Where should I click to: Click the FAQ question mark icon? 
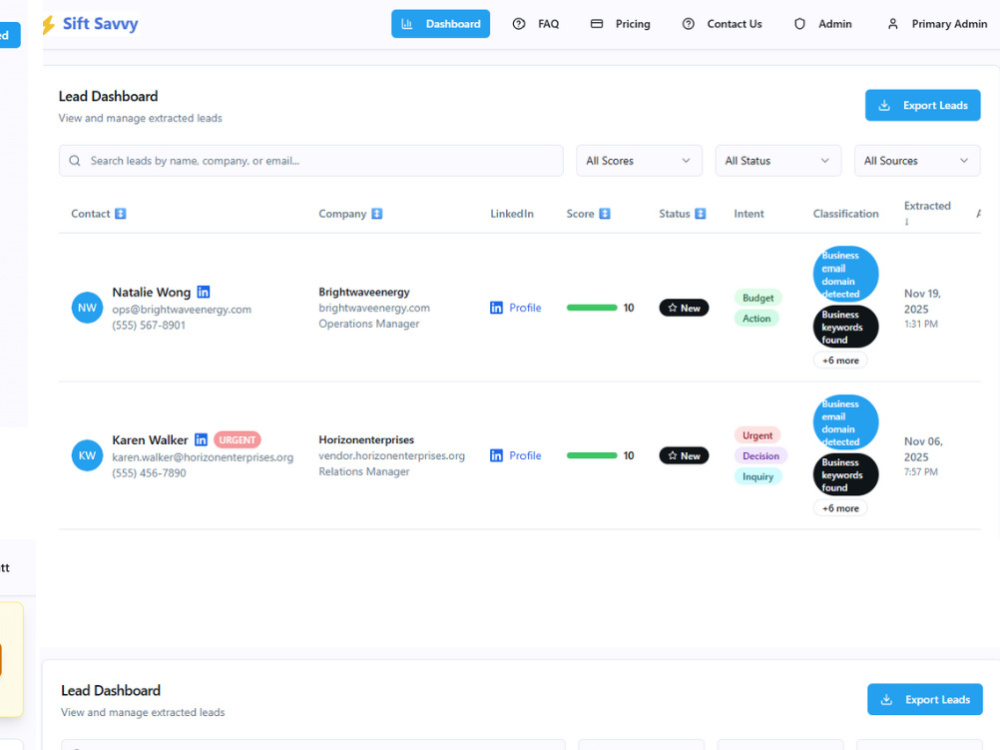pyautogui.click(x=519, y=24)
